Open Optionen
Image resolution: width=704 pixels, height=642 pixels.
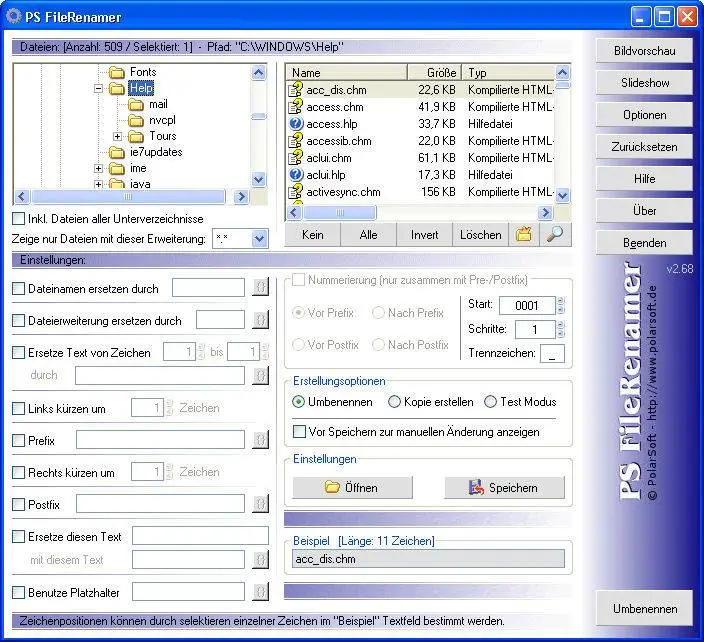[644, 115]
